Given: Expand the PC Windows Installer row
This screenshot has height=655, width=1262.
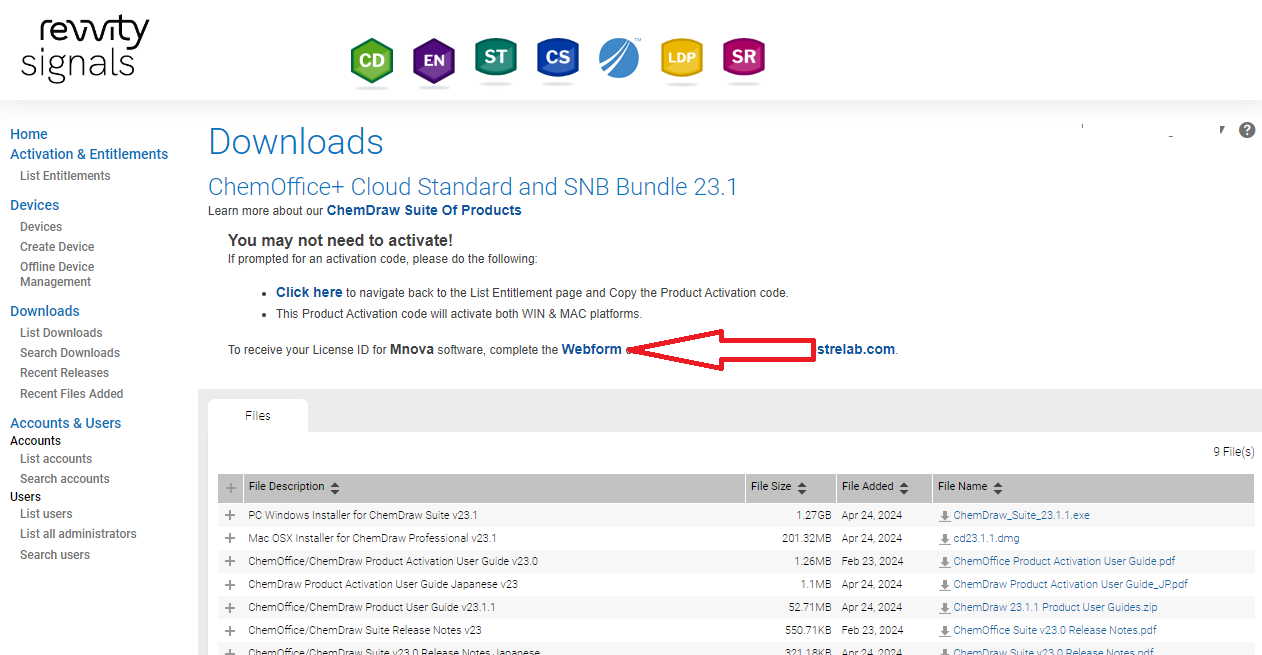Looking at the screenshot, I should coord(231,516).
